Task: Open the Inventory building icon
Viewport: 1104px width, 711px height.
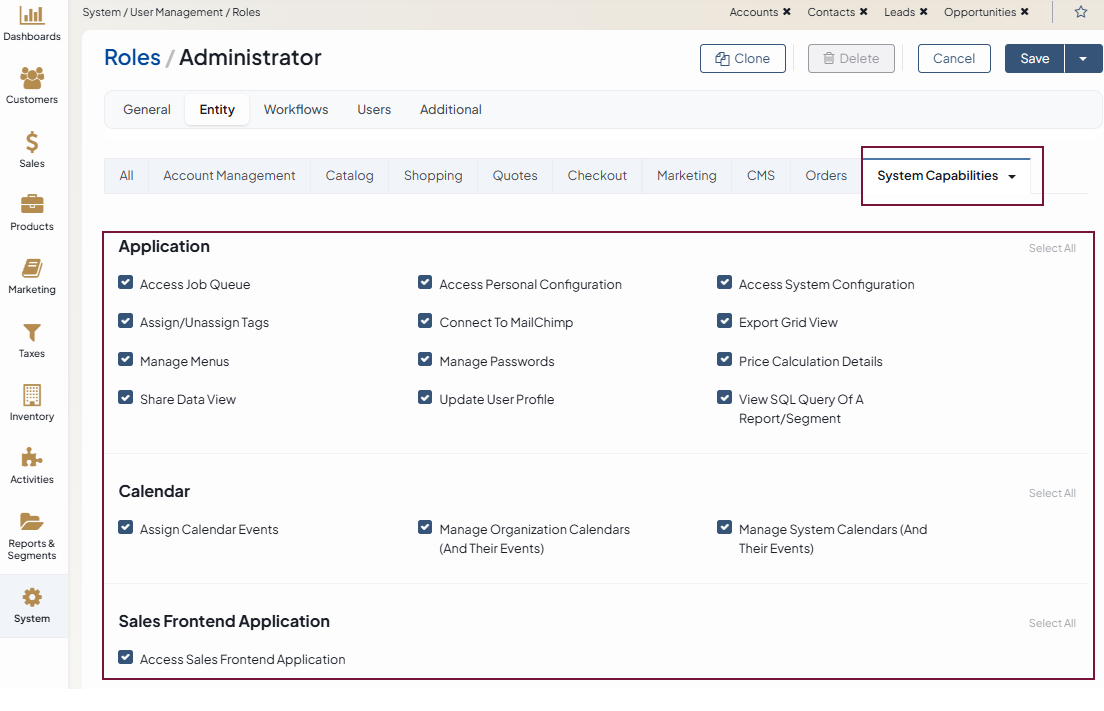Action: pos(32,395)
